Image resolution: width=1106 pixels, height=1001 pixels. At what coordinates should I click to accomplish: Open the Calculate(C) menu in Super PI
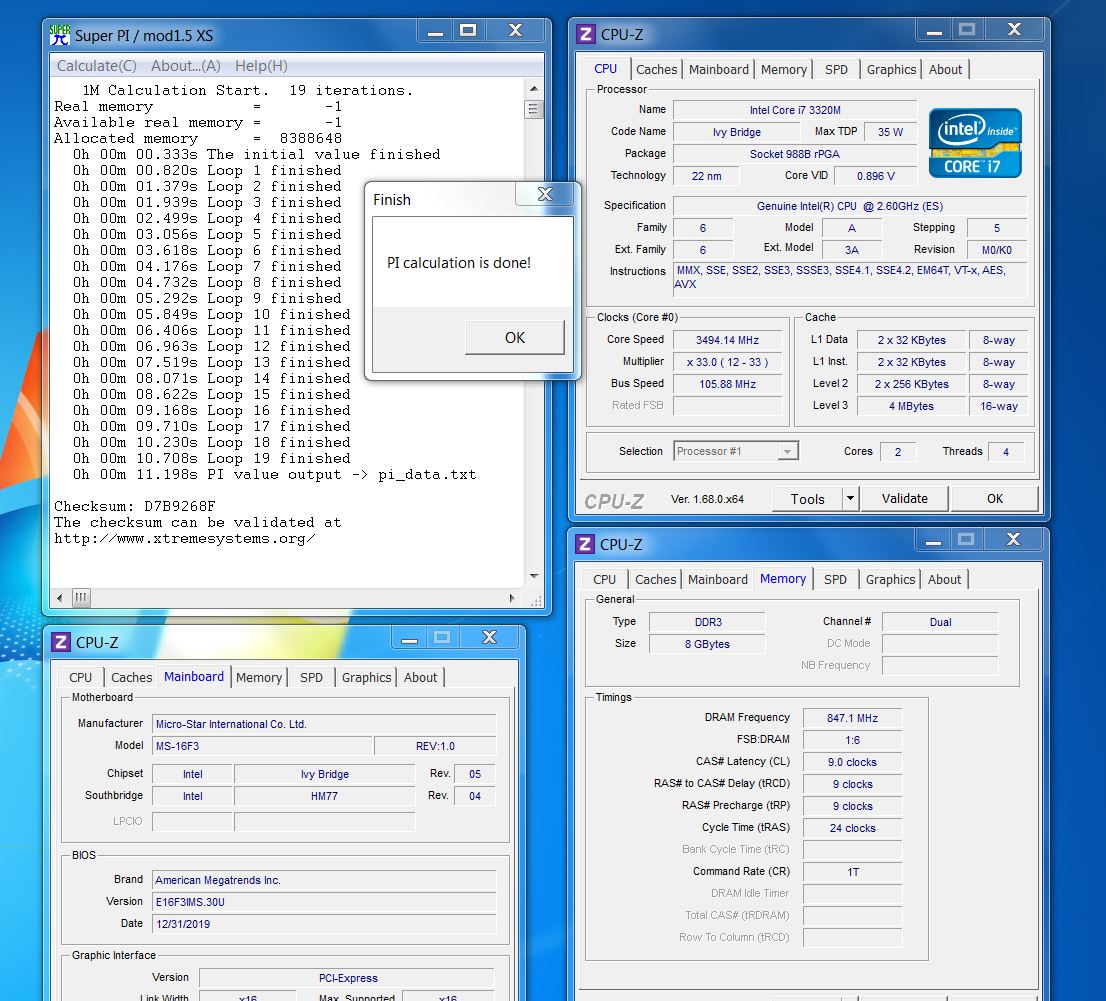click(x=97, y=66)
